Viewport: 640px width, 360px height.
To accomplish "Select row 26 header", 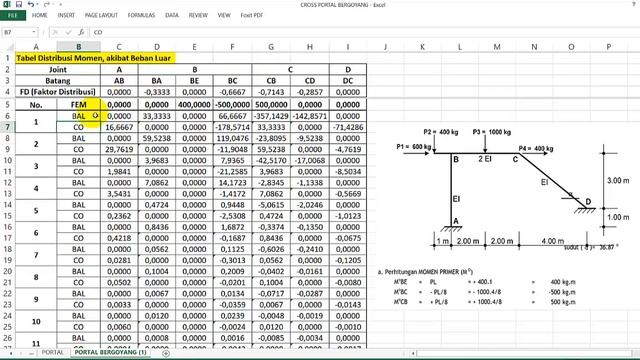I will [x=7, y=338].
